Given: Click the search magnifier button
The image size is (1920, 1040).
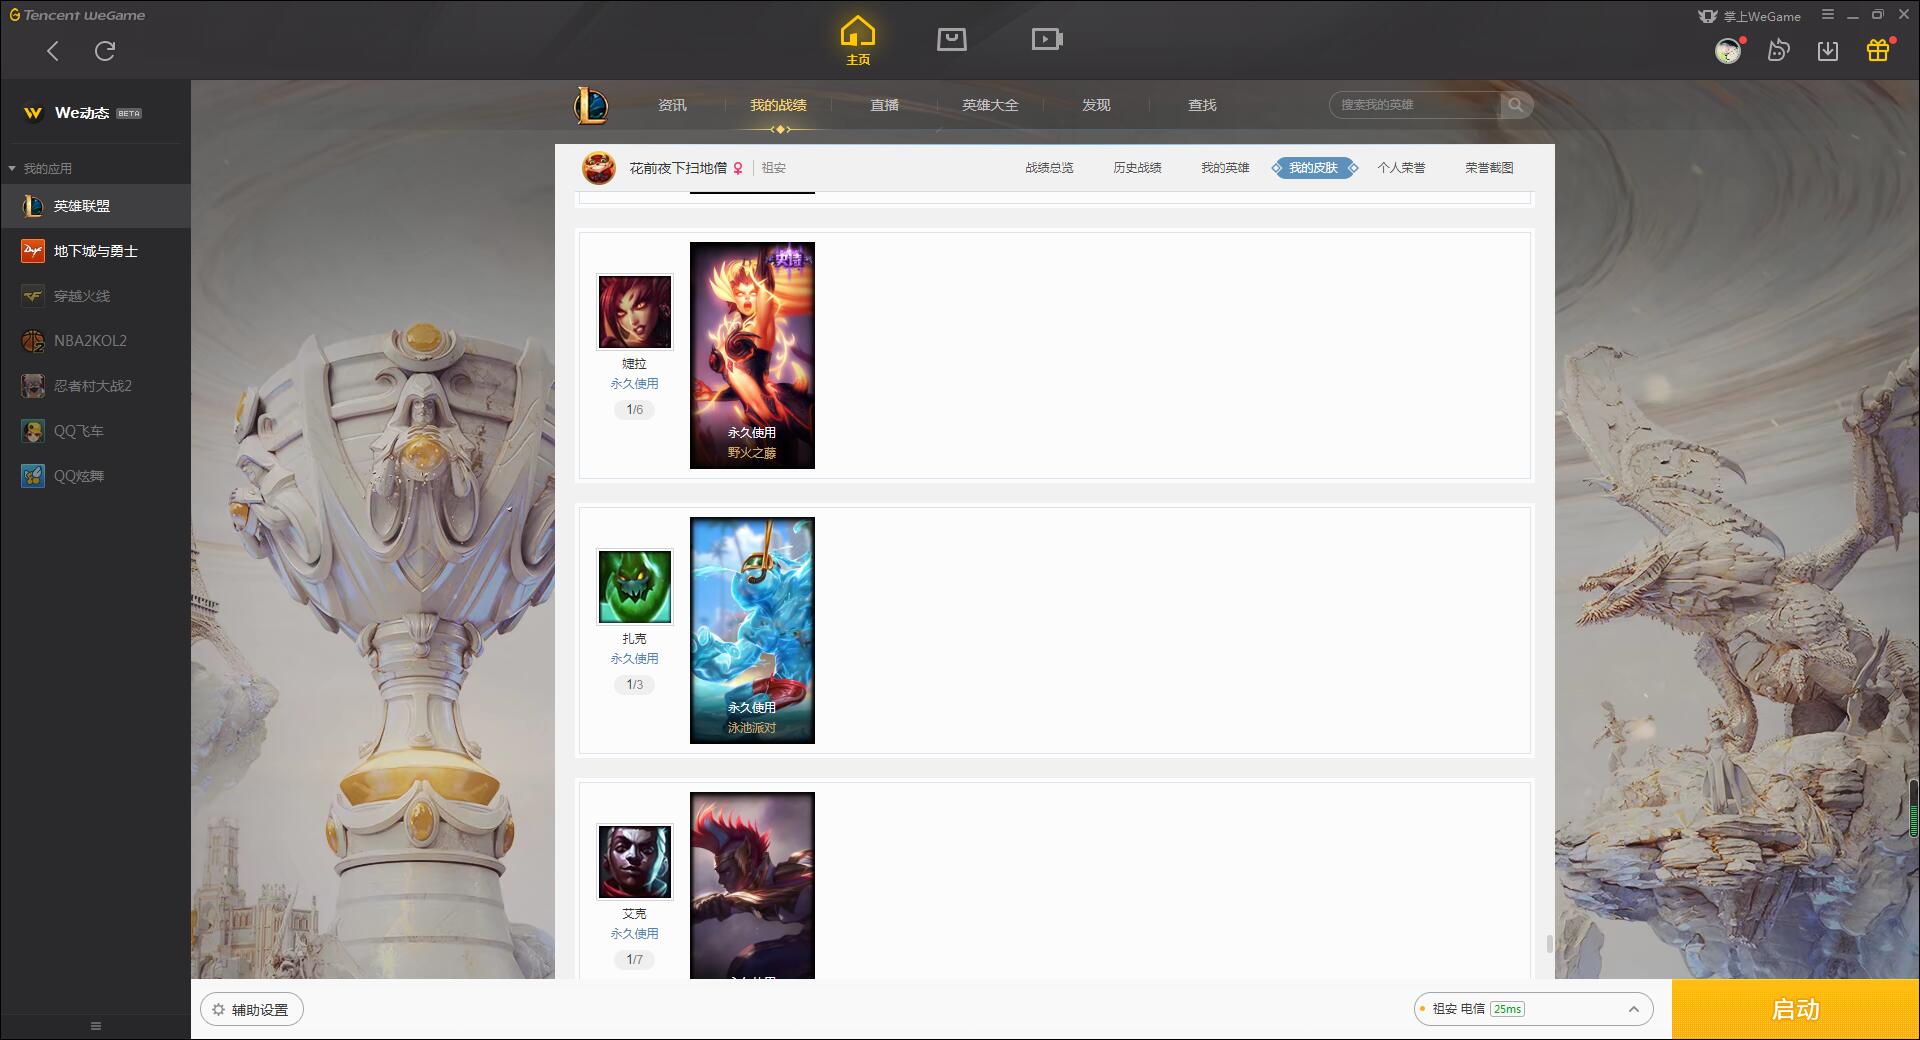Looking at the screenshot, I should pos(1516,105).
